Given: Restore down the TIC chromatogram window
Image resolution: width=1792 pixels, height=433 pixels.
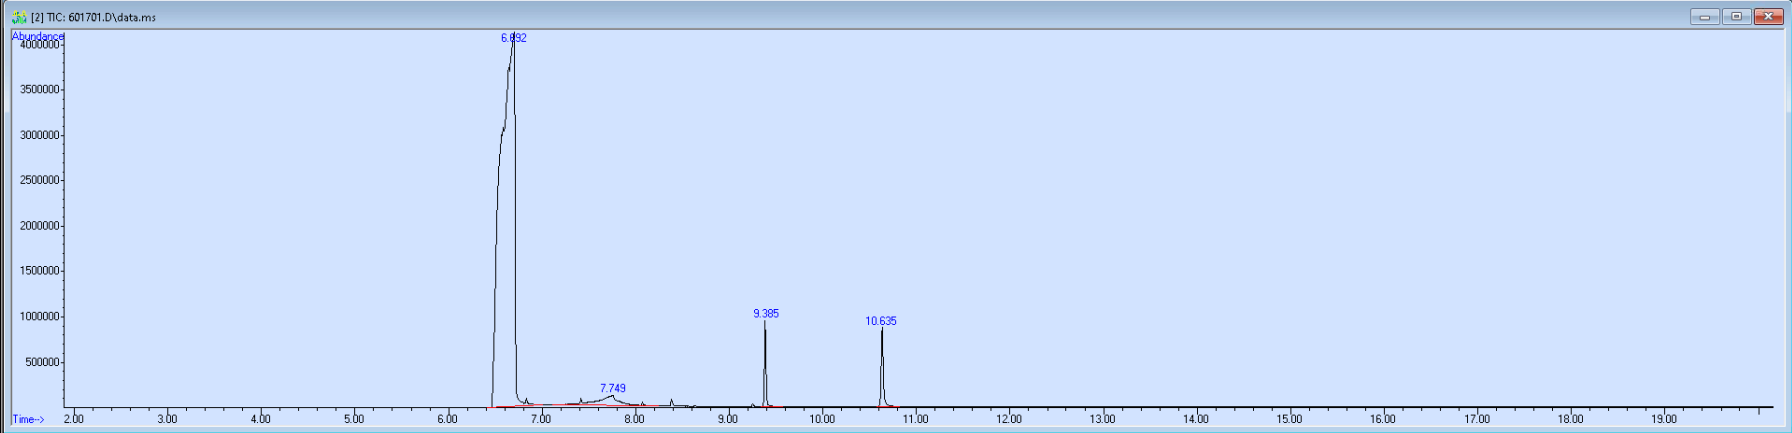Looking at the screenshot, I should (1736, 16).
